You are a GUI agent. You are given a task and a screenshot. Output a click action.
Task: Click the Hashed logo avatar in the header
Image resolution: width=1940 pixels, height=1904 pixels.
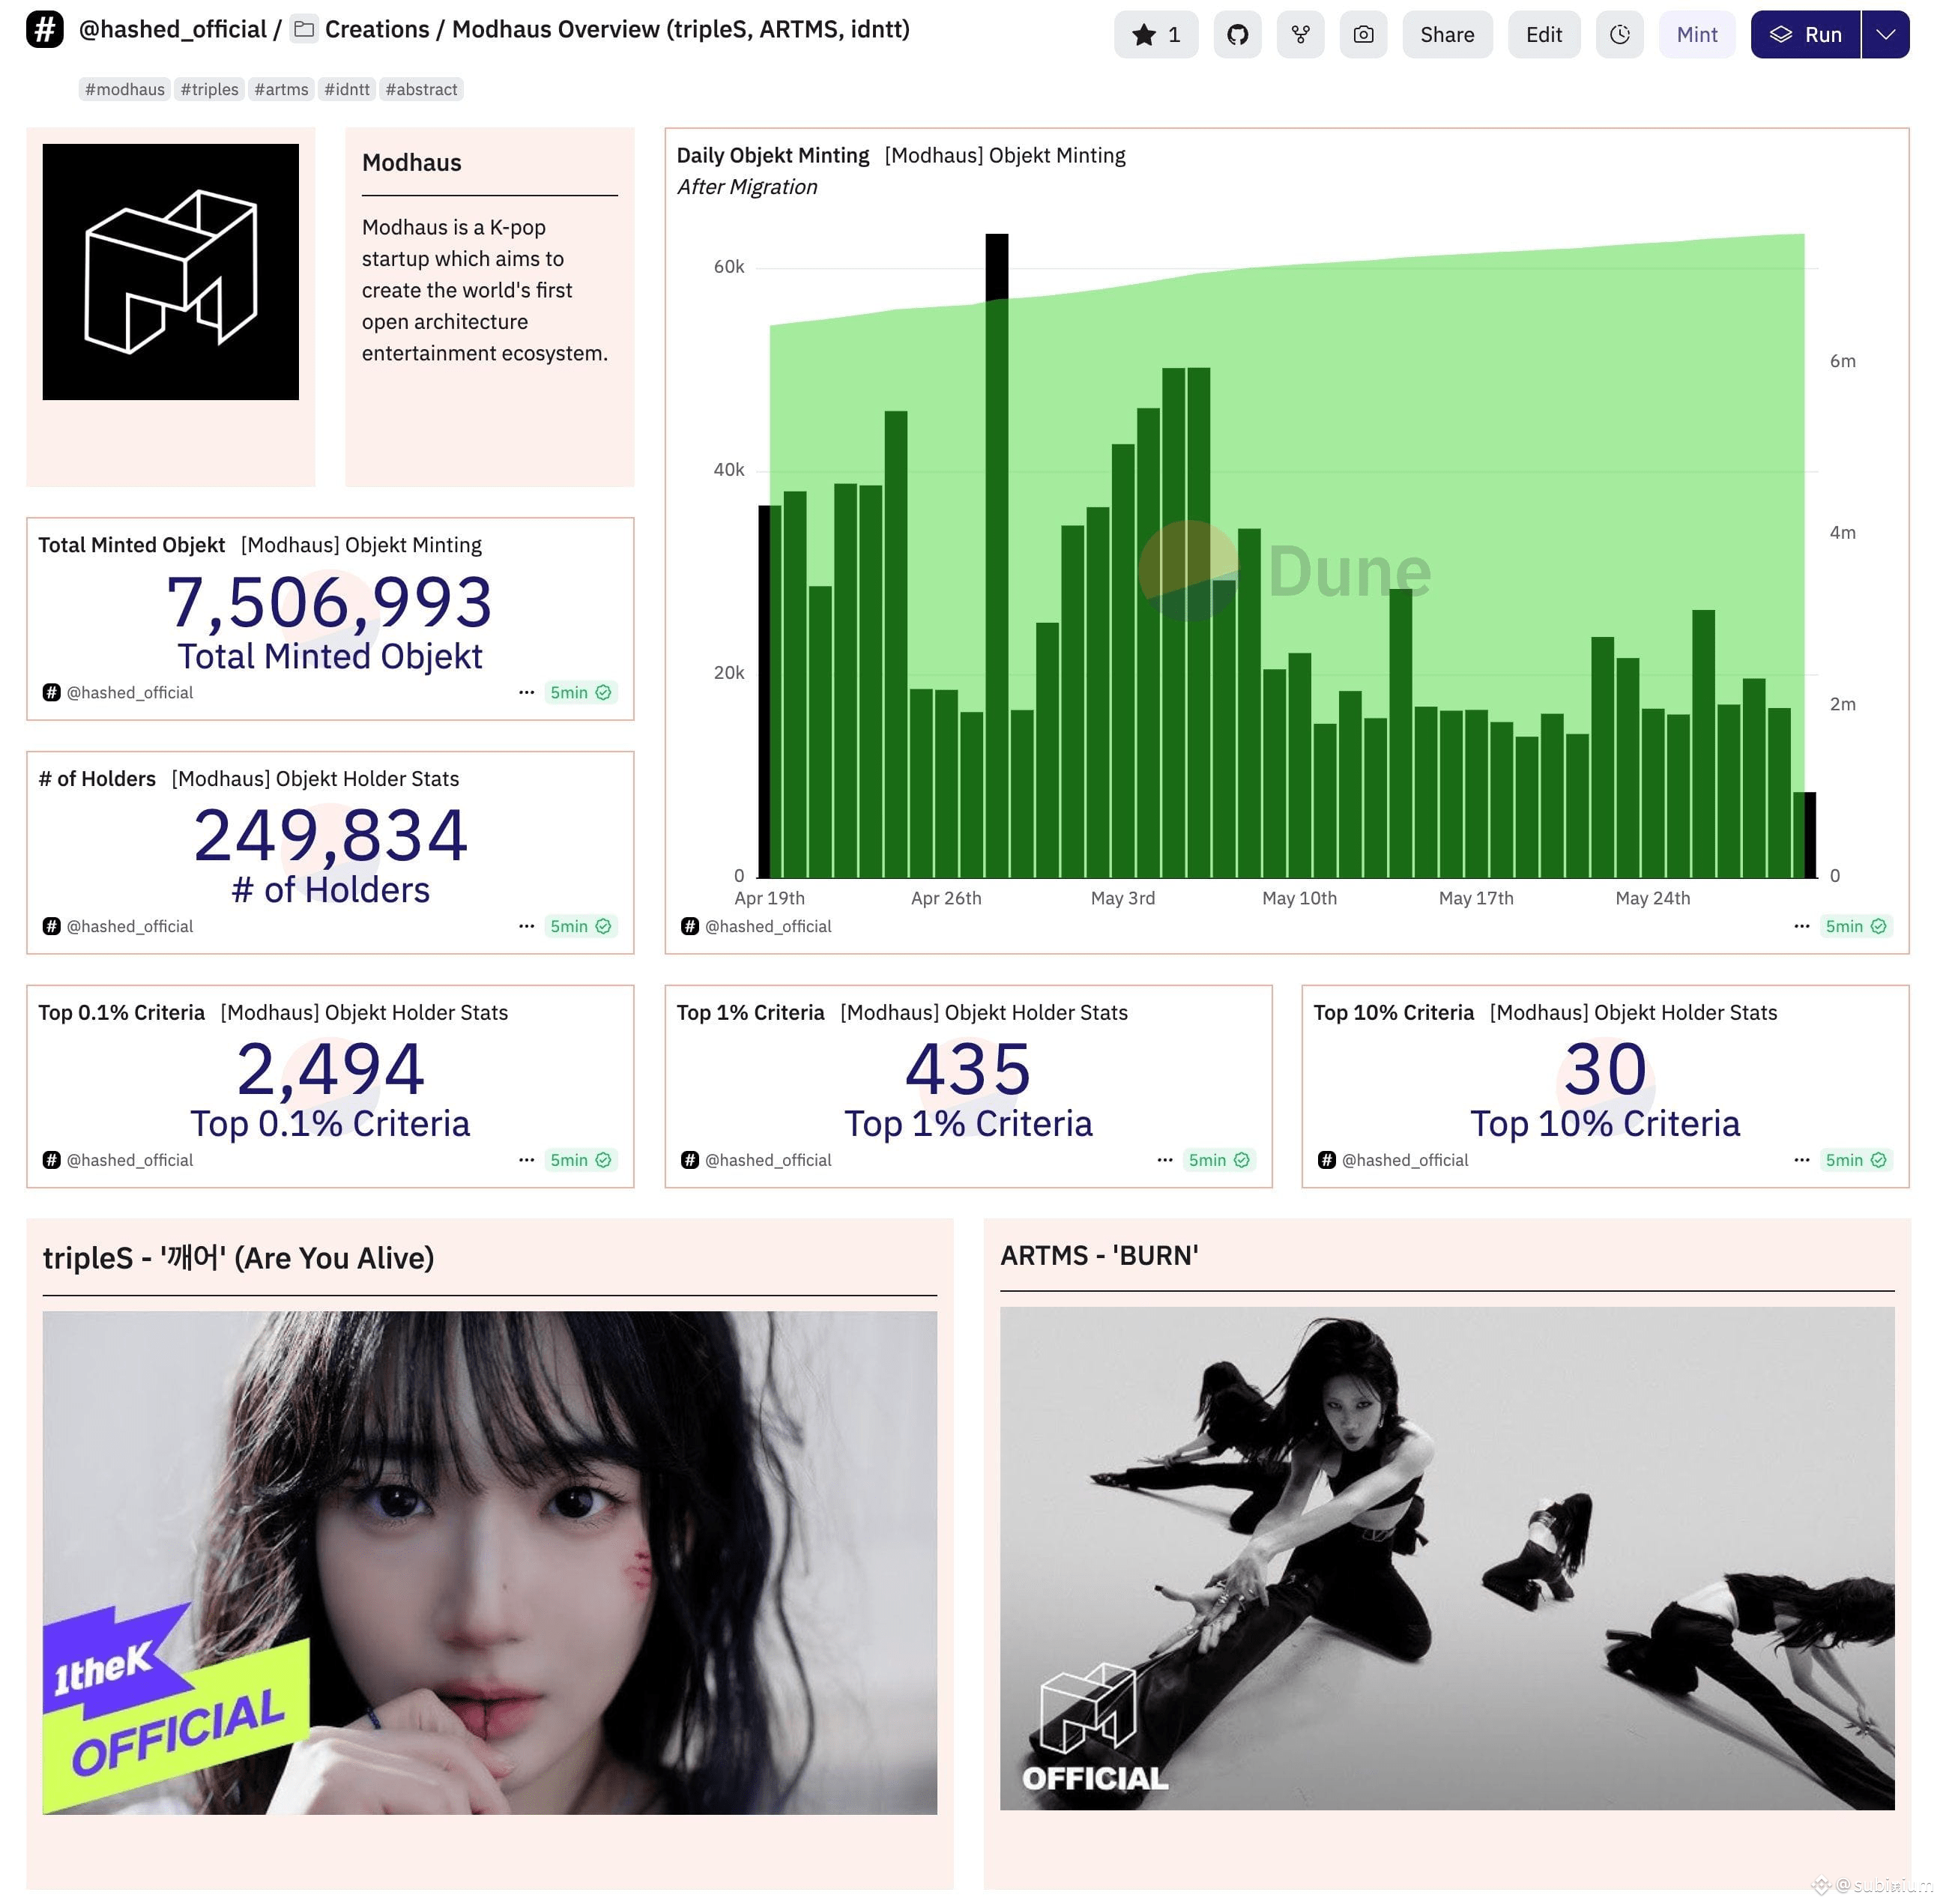(x=45, y=30)
